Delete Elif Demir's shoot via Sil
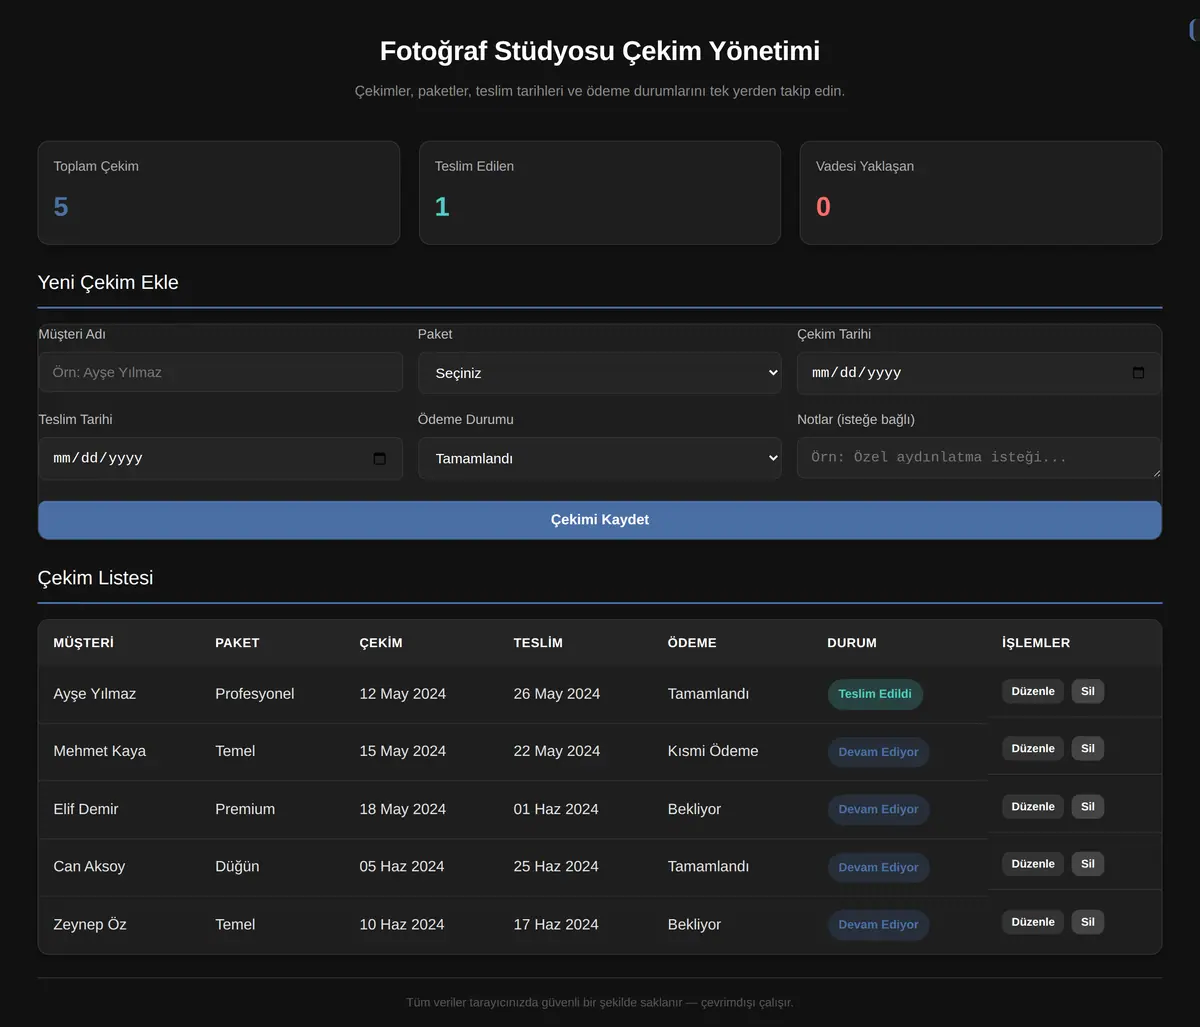Screen dimensions: 1200x1027 [x=1088, y=807]
